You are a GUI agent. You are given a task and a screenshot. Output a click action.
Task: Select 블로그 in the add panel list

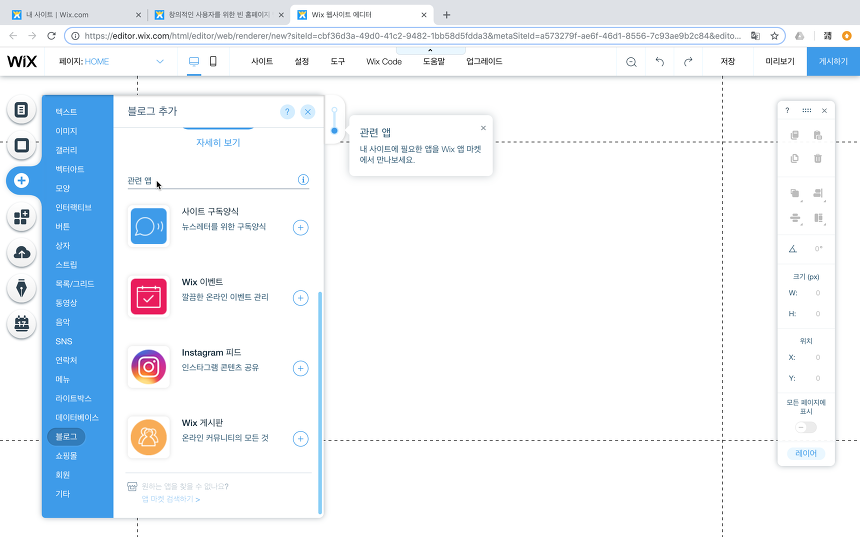(66, 437)
